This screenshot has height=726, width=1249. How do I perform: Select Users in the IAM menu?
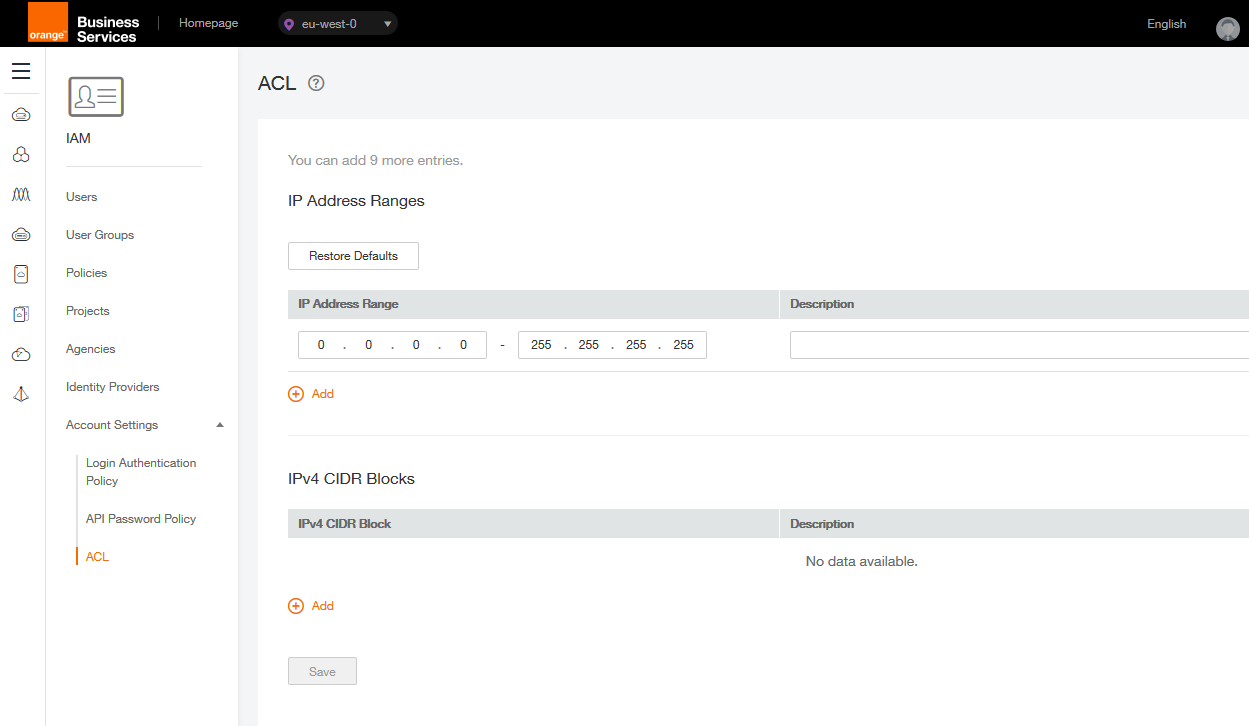[x=81, y=196]
